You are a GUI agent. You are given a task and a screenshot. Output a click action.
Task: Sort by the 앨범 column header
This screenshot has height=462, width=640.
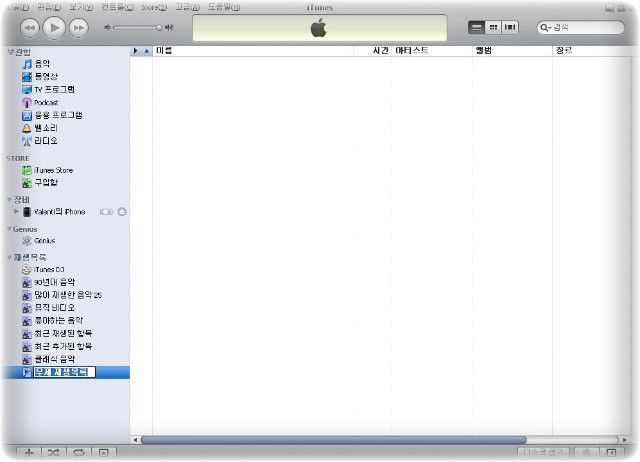[512, 51]
